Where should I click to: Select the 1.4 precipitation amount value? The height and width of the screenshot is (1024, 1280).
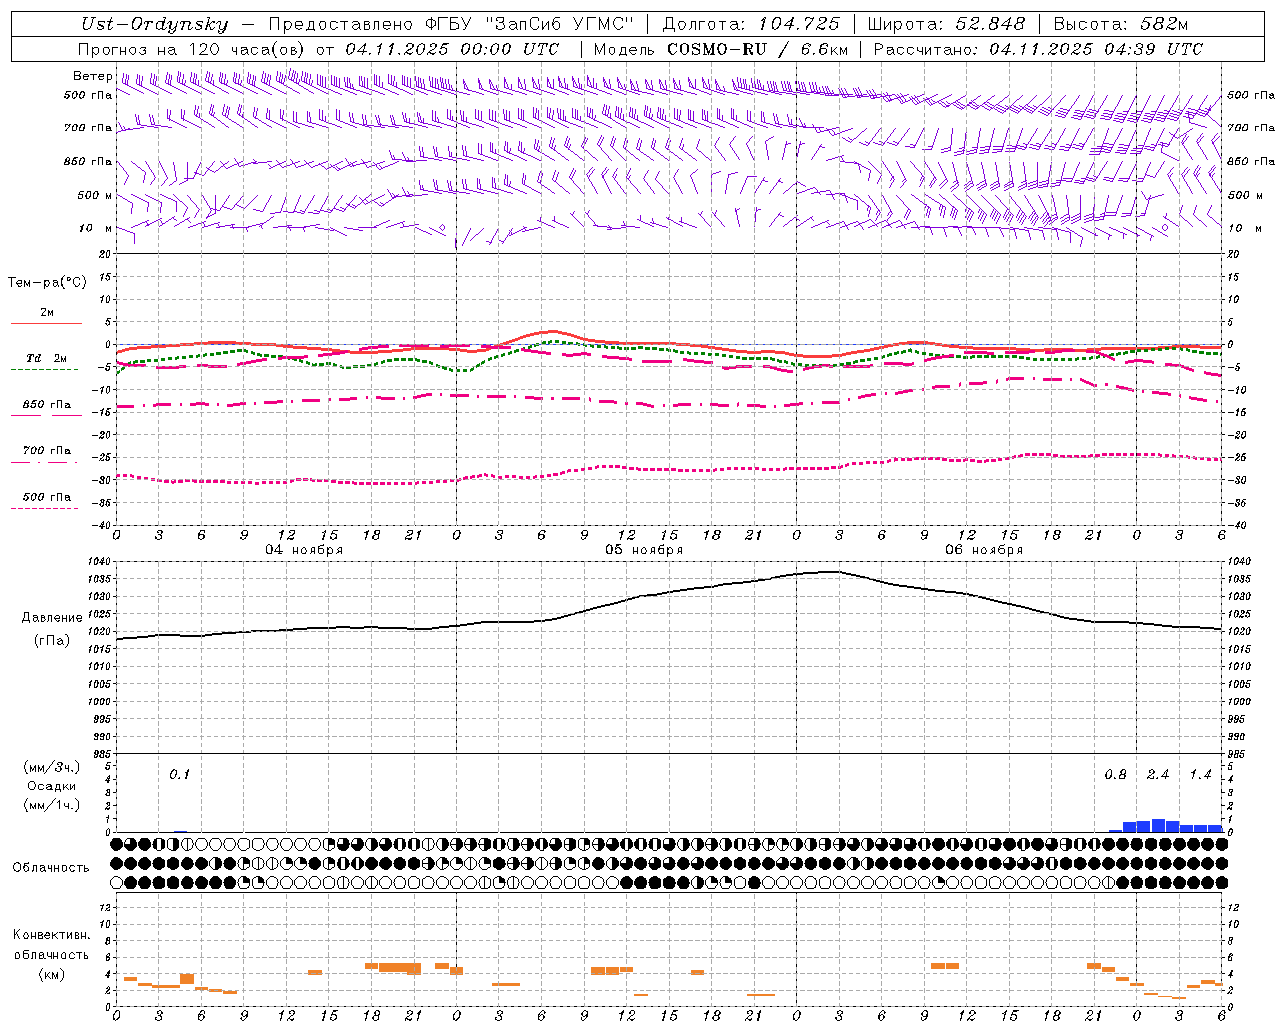click(x=1200, y=775)
